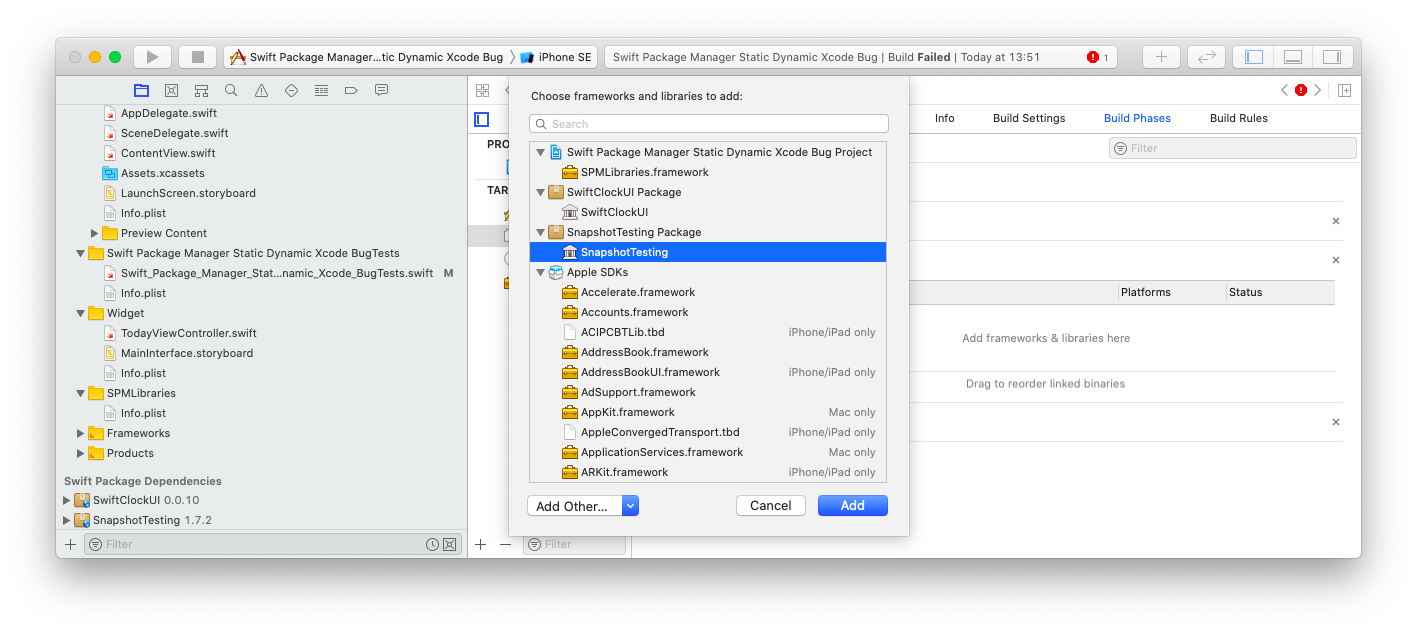The image size is (1417, 632).
Task: Open the Debug navigator icon
Action: [321, 90]
